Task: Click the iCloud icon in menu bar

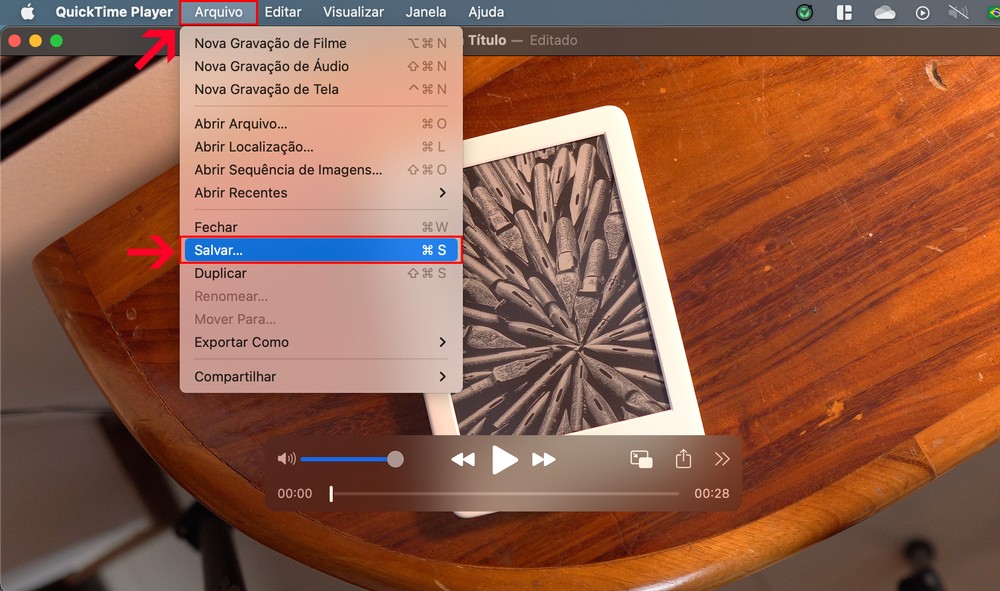Action: pos(884,13)
